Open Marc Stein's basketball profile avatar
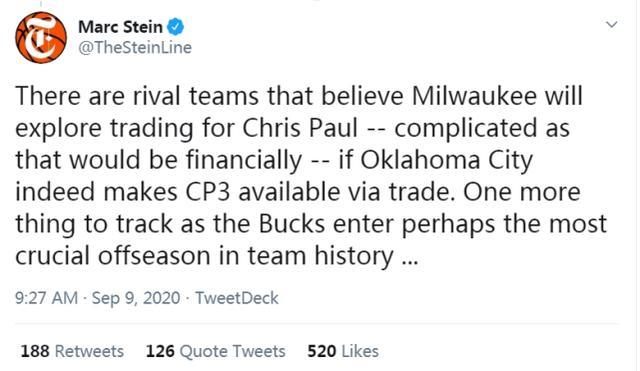Viewport: 640px width, 371px height. coord(41,37)
